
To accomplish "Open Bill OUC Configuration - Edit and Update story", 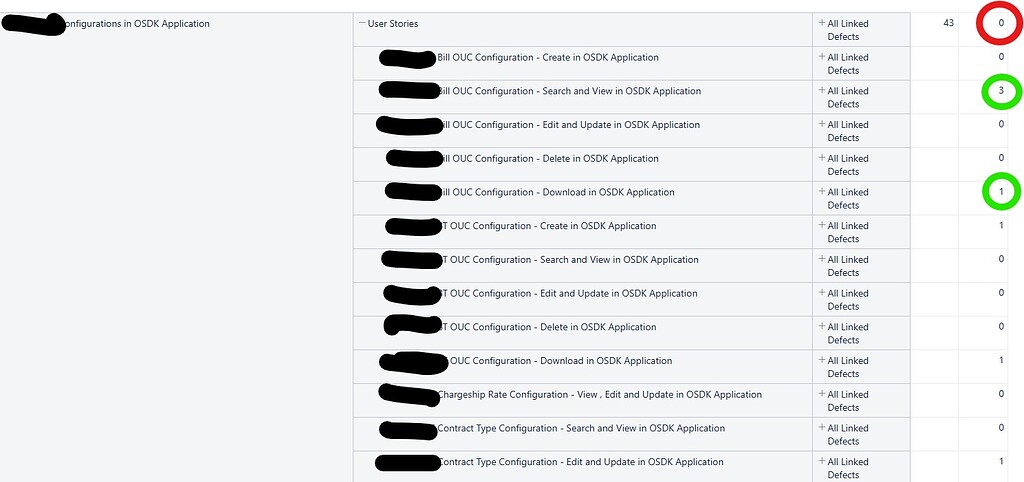I will (570, 125).
